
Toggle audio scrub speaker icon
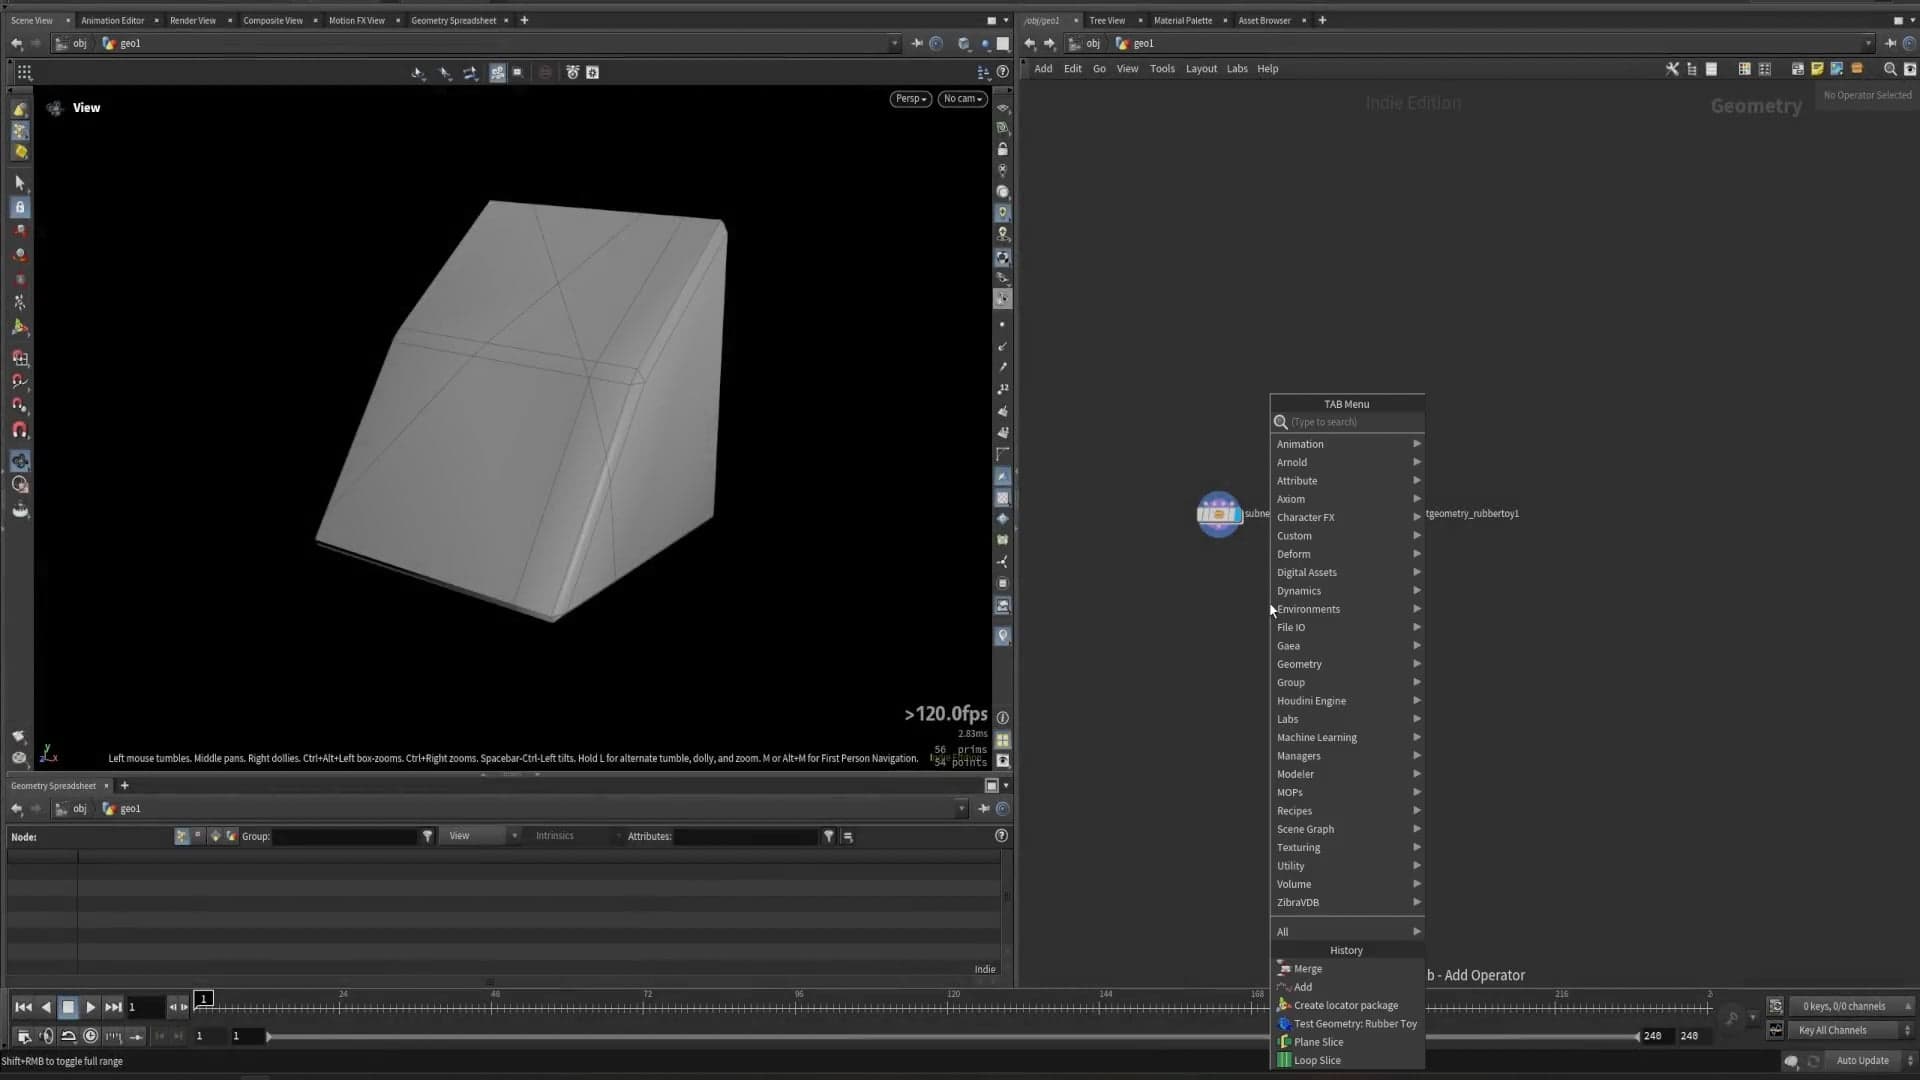(x=46, y=1036)
